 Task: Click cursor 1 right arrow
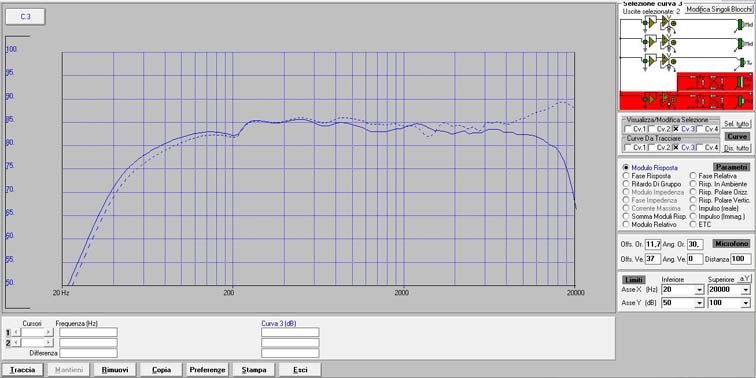[x=48, y=332]
